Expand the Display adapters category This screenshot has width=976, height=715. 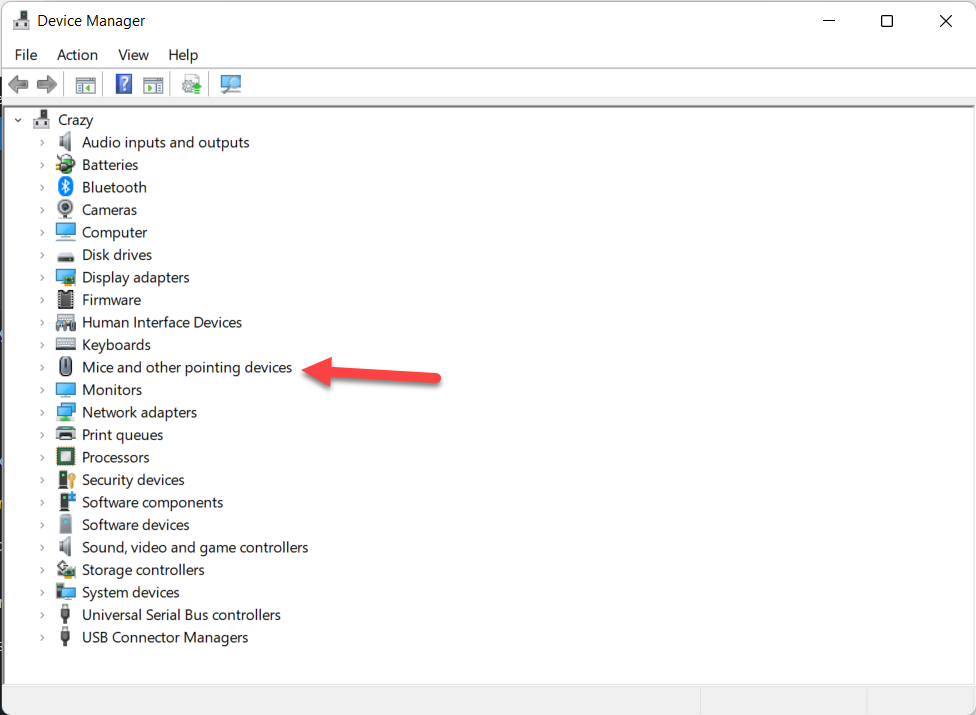coord(42,278)
